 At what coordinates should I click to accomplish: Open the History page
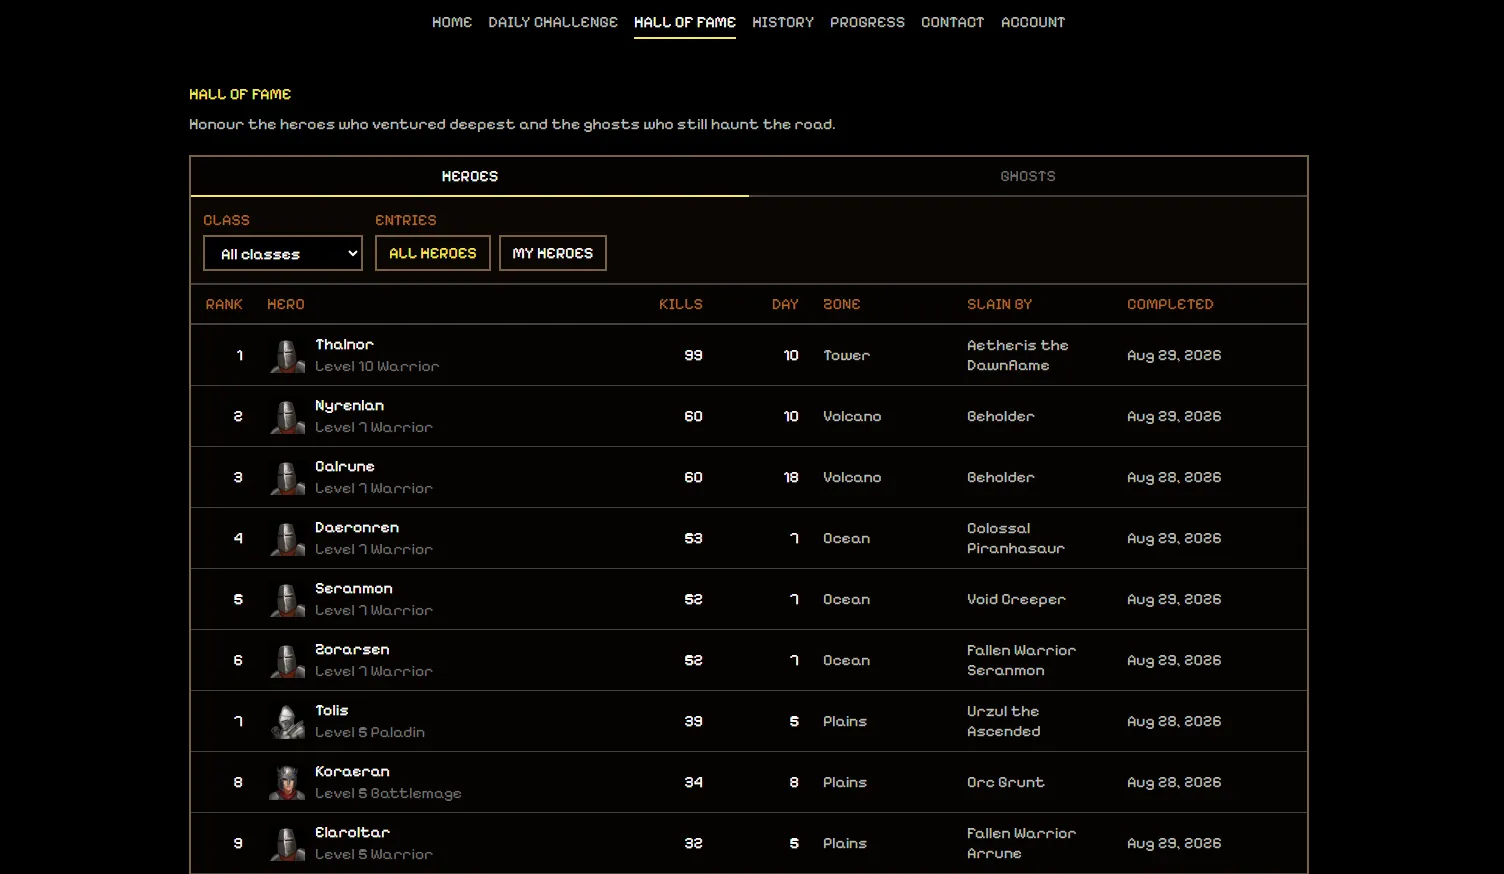tap(783, 22)
